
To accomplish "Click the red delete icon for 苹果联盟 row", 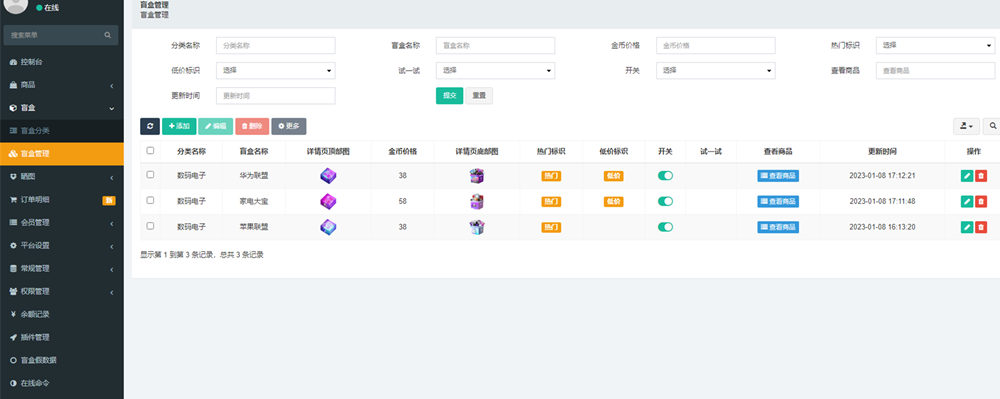I will (x=981, y=227).
